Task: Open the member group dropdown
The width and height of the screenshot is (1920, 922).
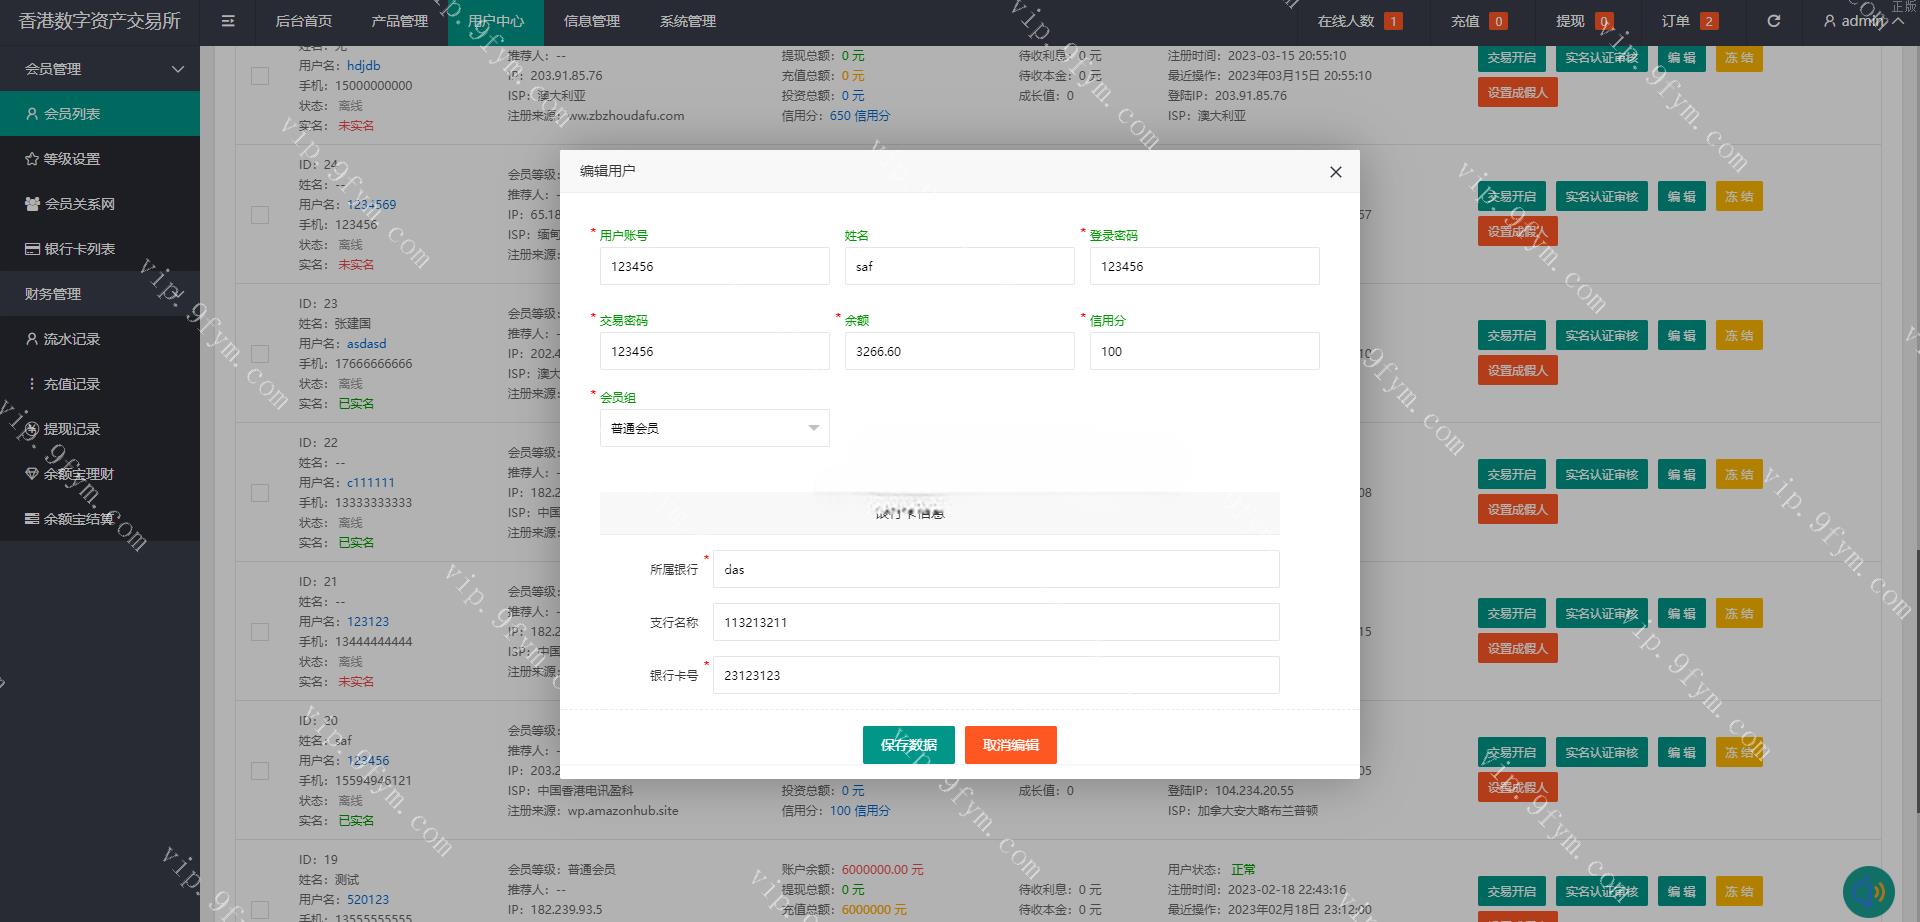Action: tap(714, 428)
